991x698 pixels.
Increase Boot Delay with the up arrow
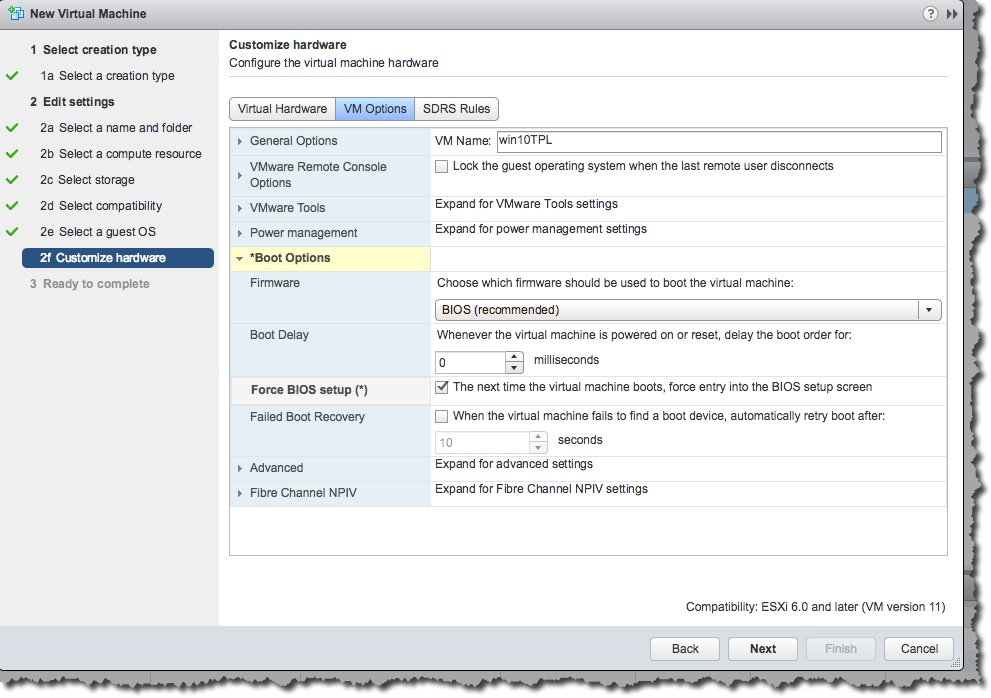tap(514, 356)
